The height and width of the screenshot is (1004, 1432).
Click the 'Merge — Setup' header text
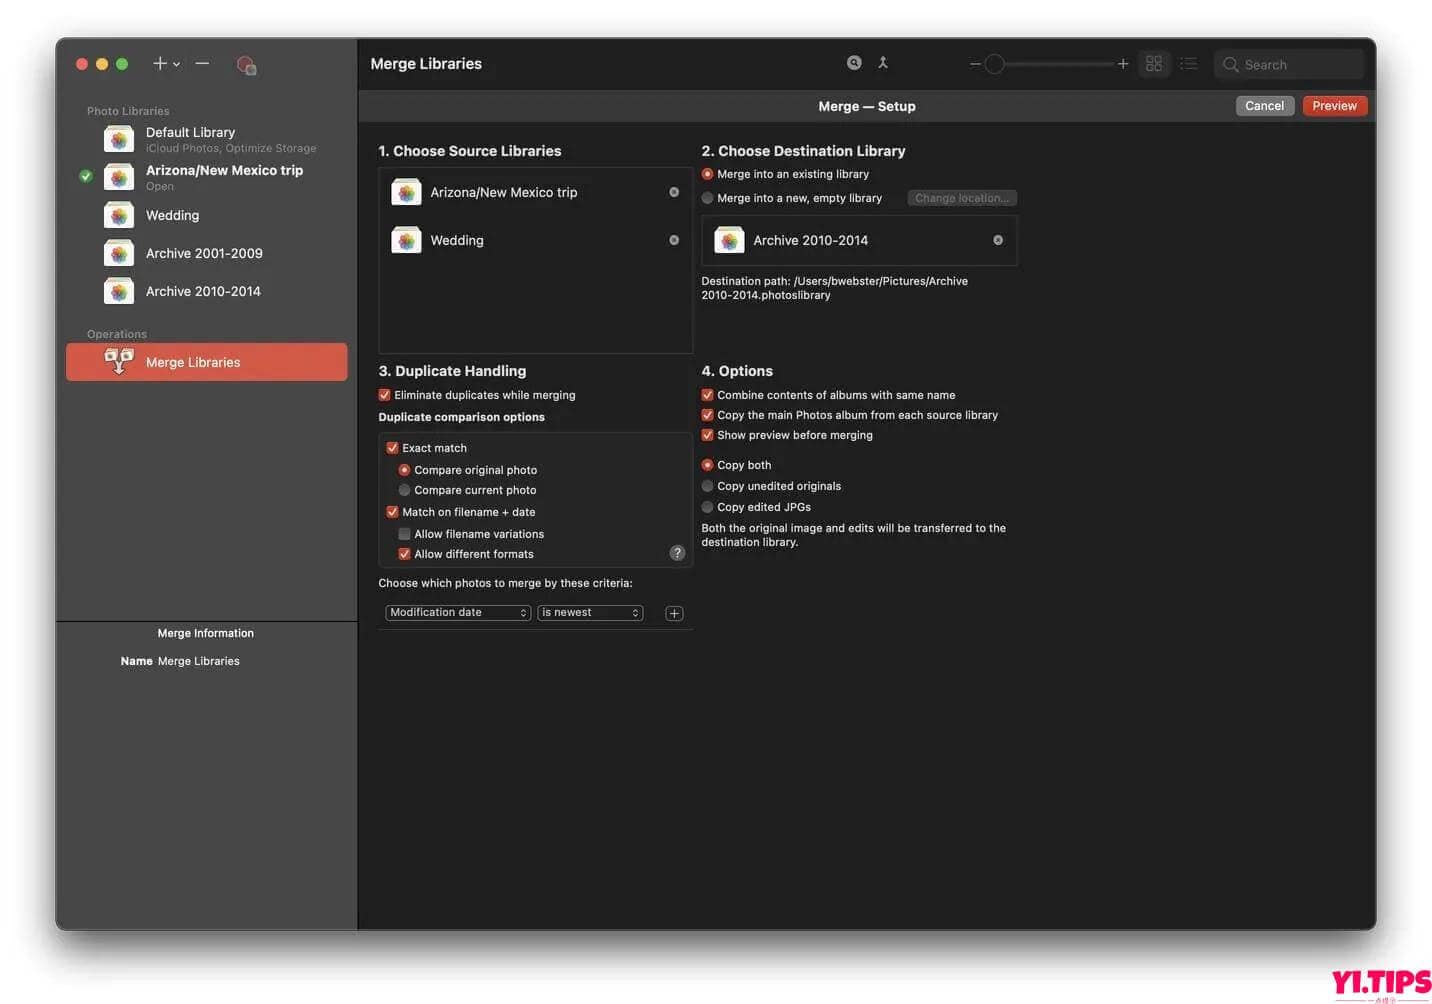click(x=867, y=106)
